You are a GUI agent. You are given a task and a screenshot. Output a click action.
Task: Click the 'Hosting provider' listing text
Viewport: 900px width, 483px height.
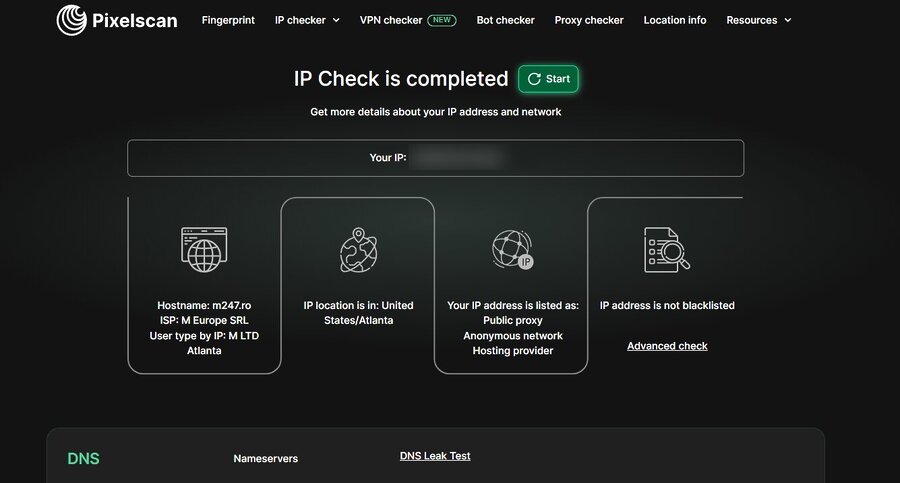click(513, 351)
